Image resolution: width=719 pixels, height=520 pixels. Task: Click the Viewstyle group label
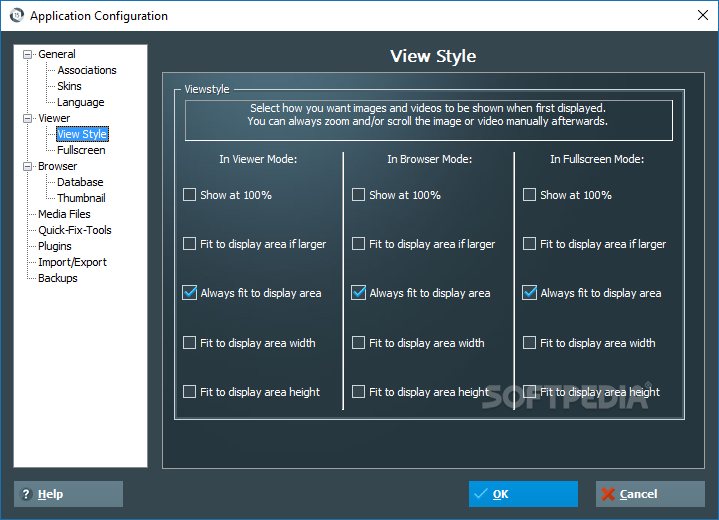pos(207,89)
